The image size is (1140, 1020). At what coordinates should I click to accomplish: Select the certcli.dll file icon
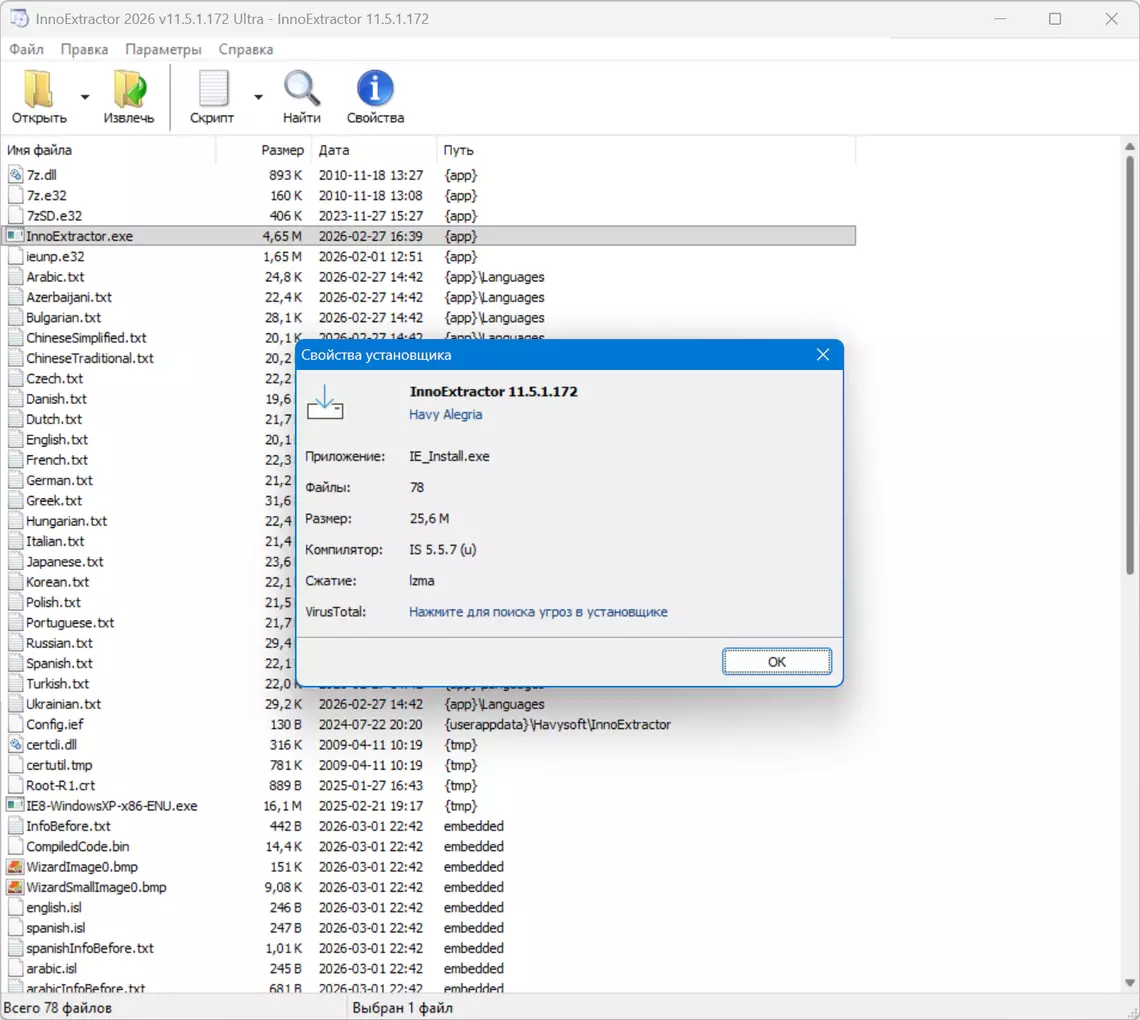(15, 745)
